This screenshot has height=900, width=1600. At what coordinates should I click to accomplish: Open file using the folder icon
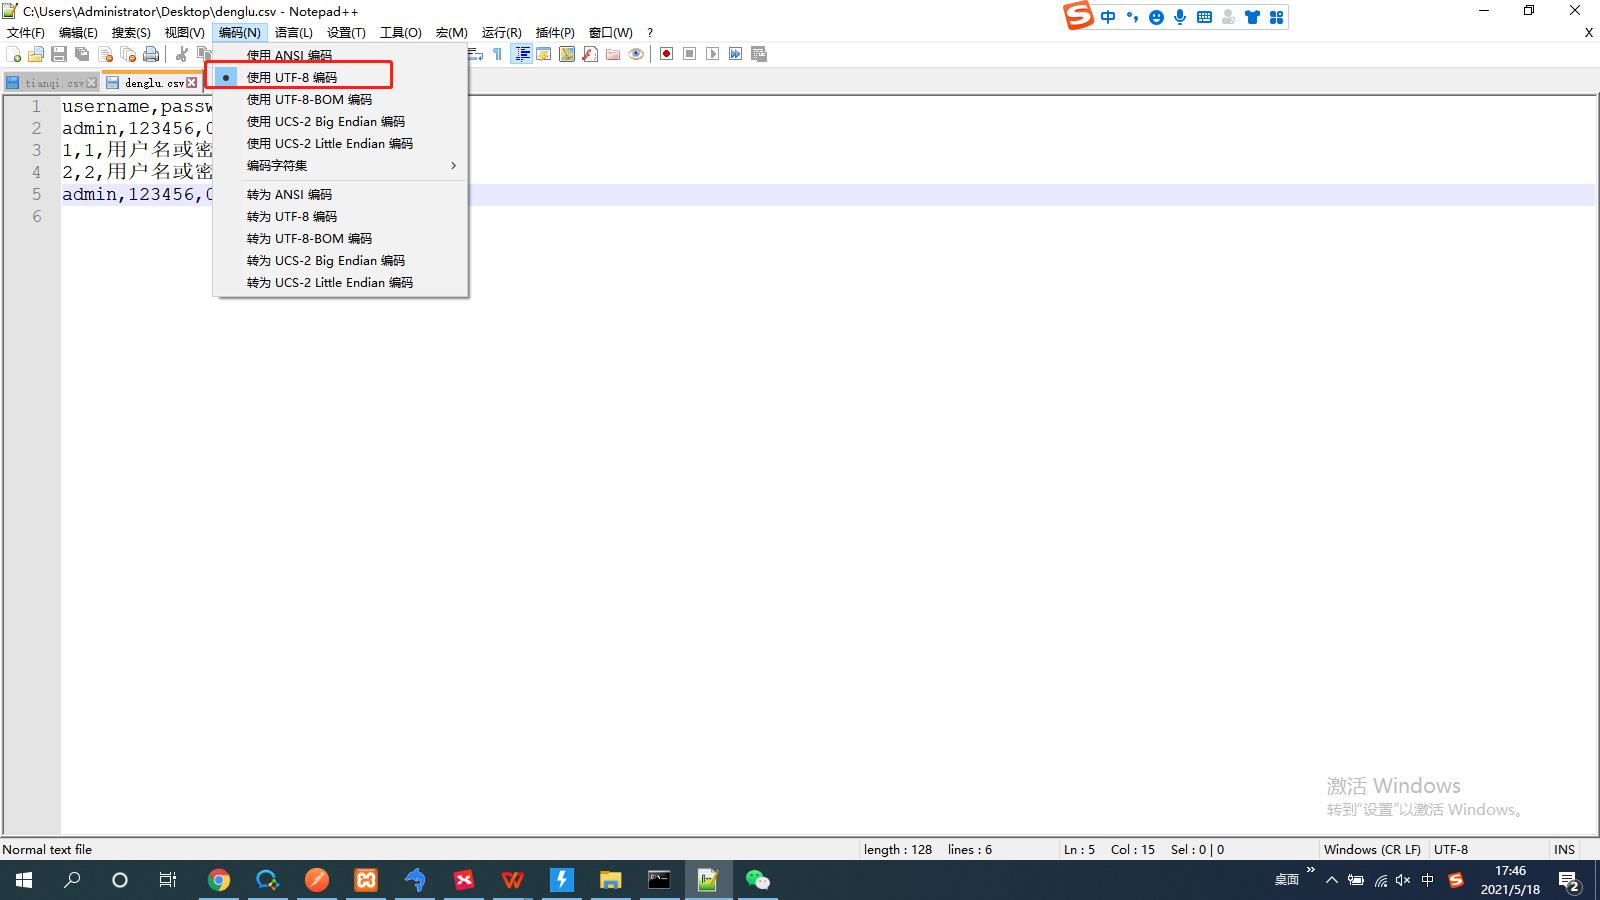click(36, 54)
